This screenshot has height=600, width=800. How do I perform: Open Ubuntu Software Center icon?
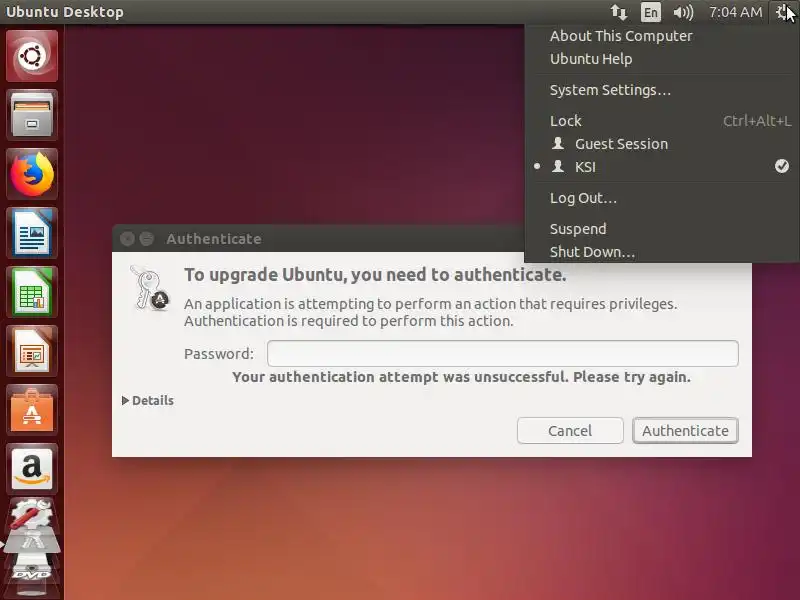pyautogui.click(x=32, y=410)
